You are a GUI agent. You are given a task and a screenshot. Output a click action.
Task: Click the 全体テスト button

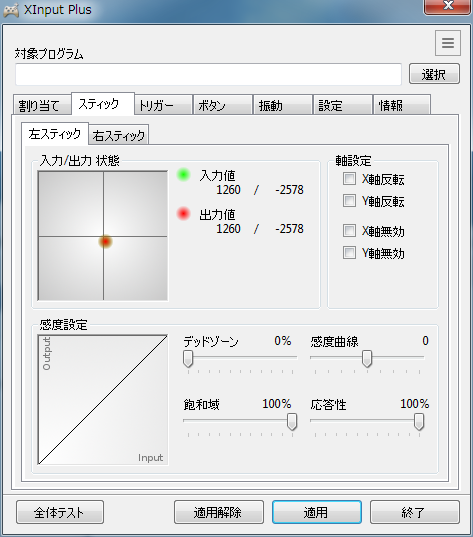(x=60, y=512)
